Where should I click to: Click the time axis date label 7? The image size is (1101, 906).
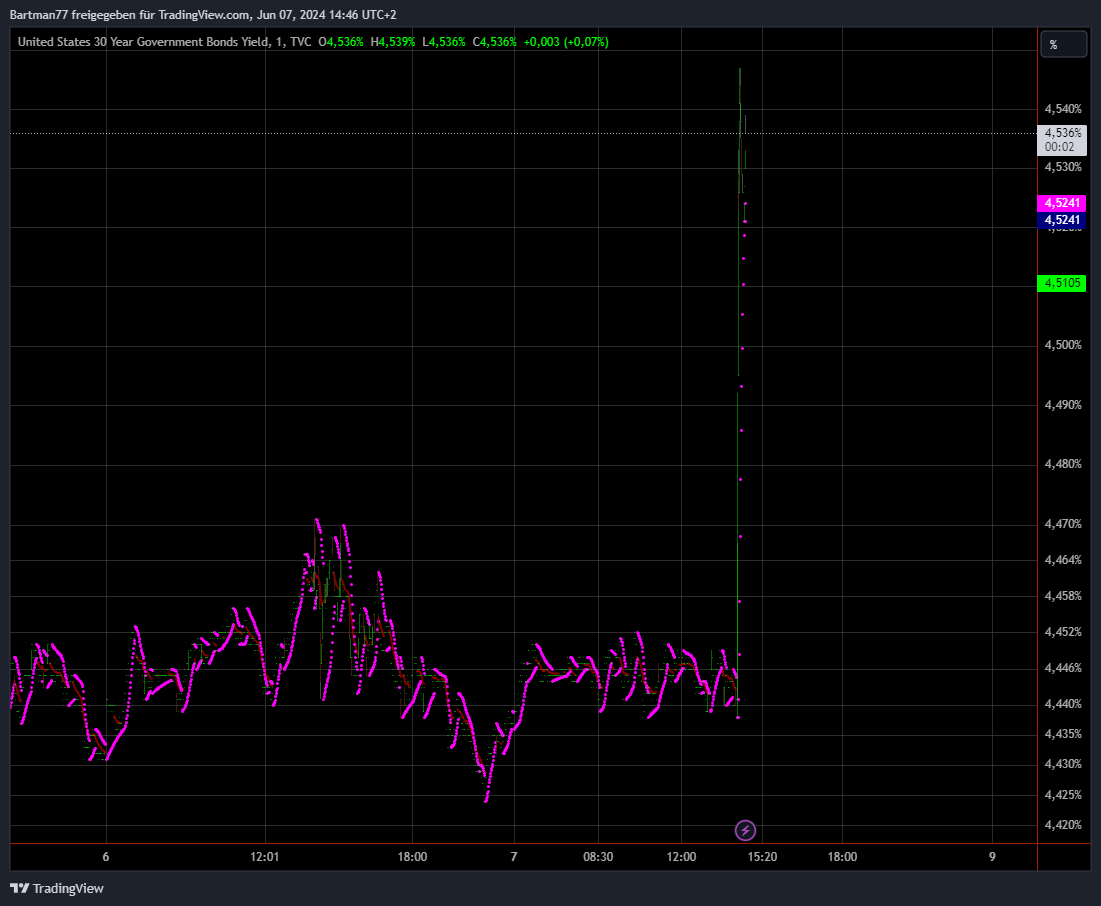click(x=514, y=857)
